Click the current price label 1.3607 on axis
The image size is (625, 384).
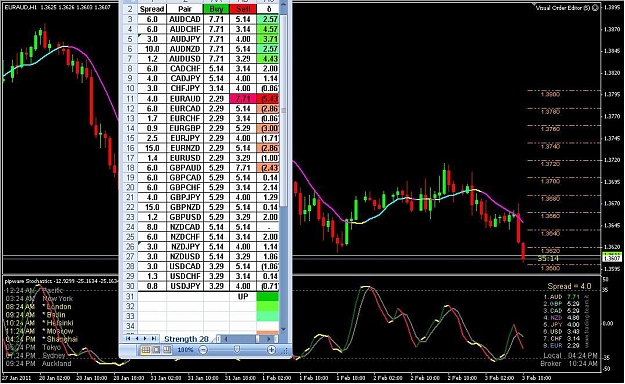(612, 258)
